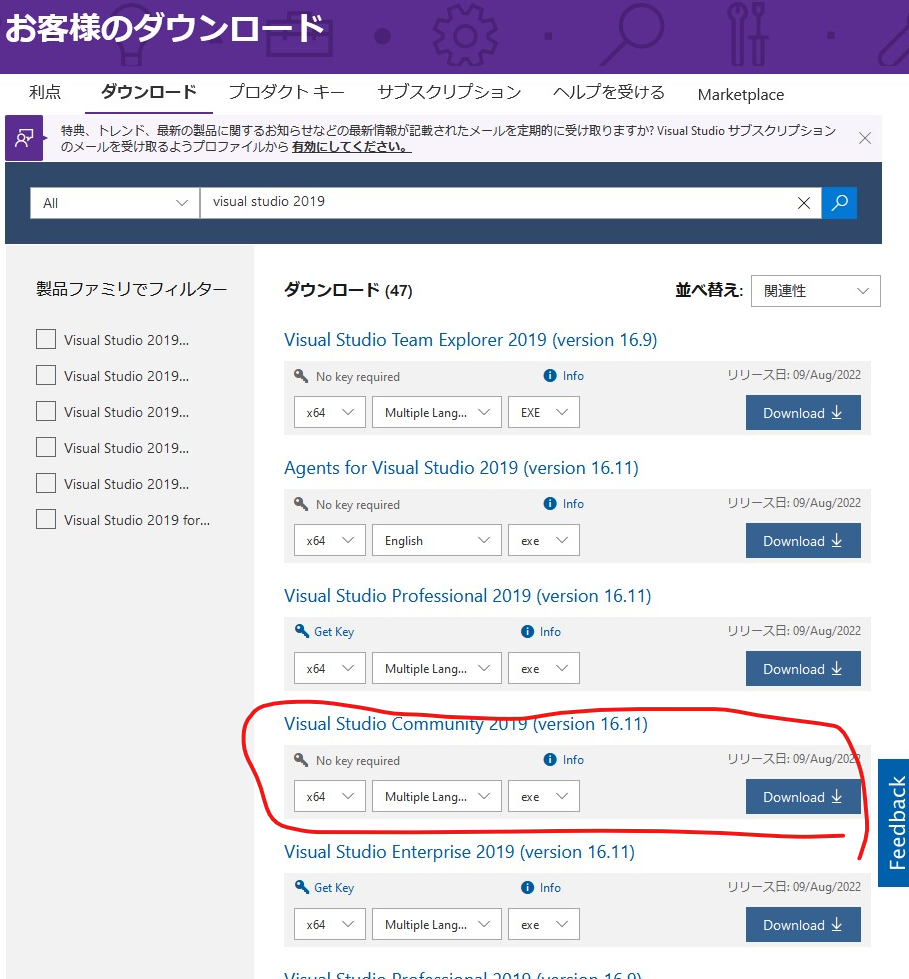
Task: Select the ダウンロード tab
Action: (149, 92)
